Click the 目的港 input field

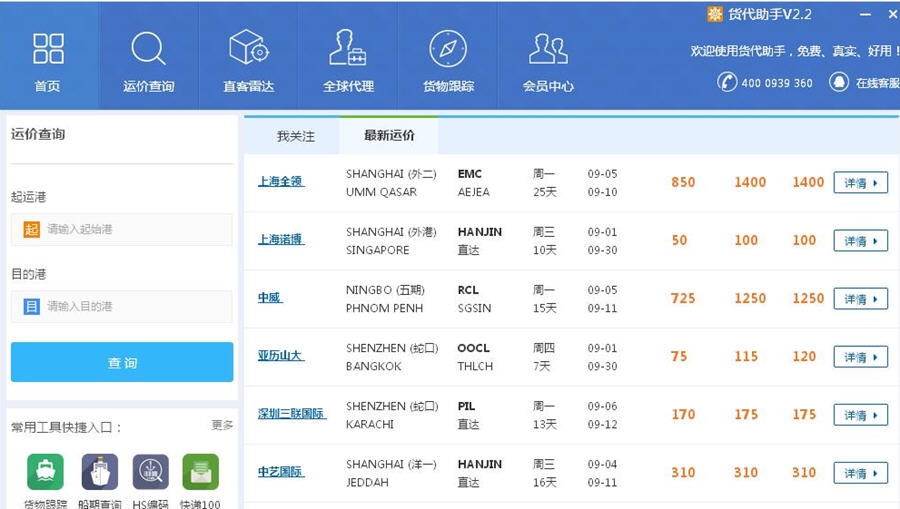tap(122, 306)
